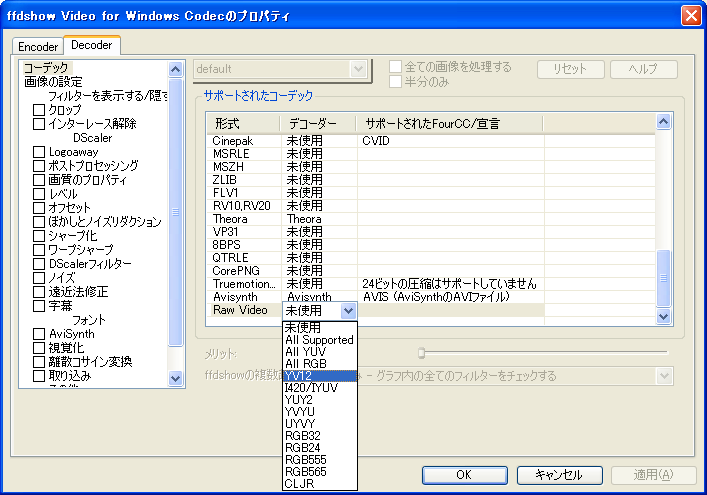The height and width of the screenshot is (495, 707).
Task: Pick RGB32 option in the open list
Action: pyautogui.click(x=319, y=436)
